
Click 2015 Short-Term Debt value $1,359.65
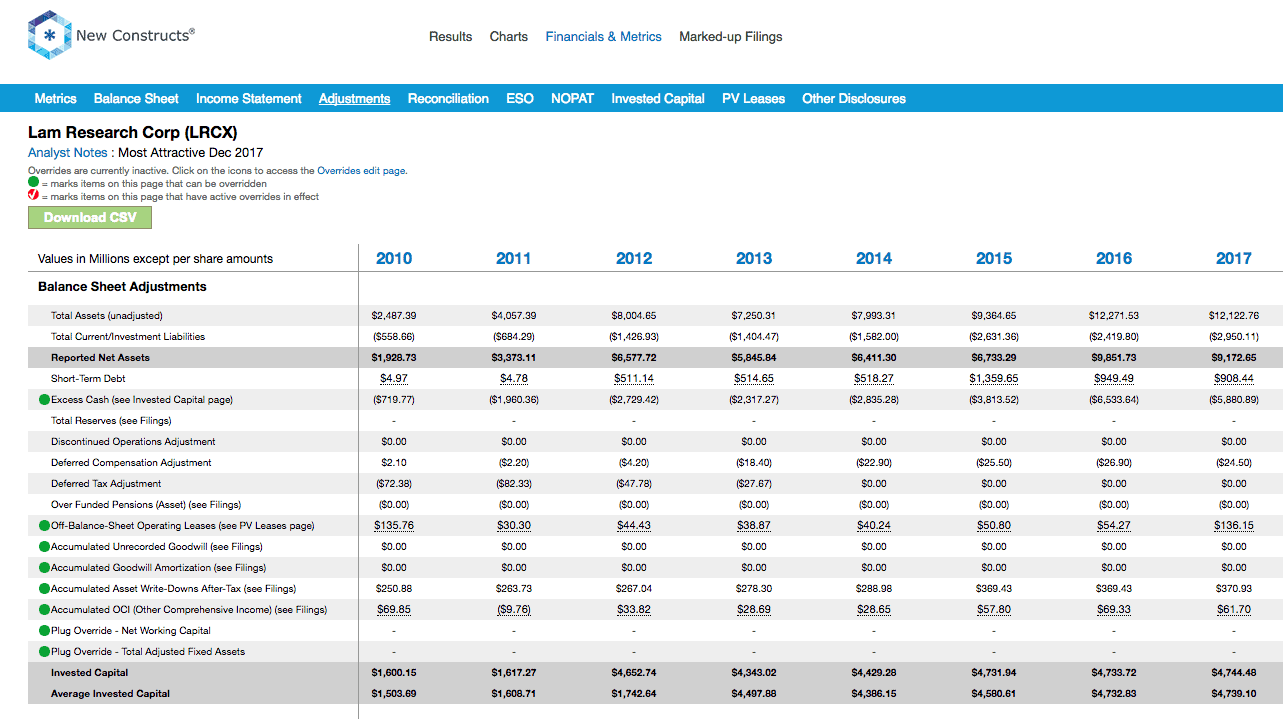(994, 379)
